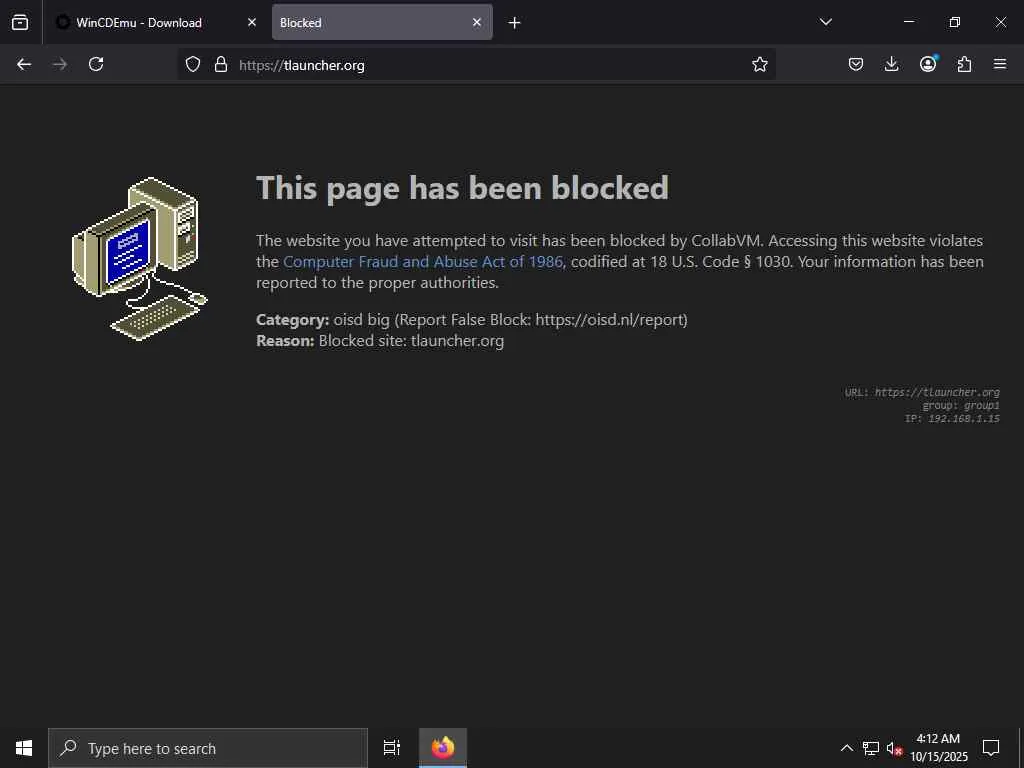Save page to Pocket

[x=856, y=64]
